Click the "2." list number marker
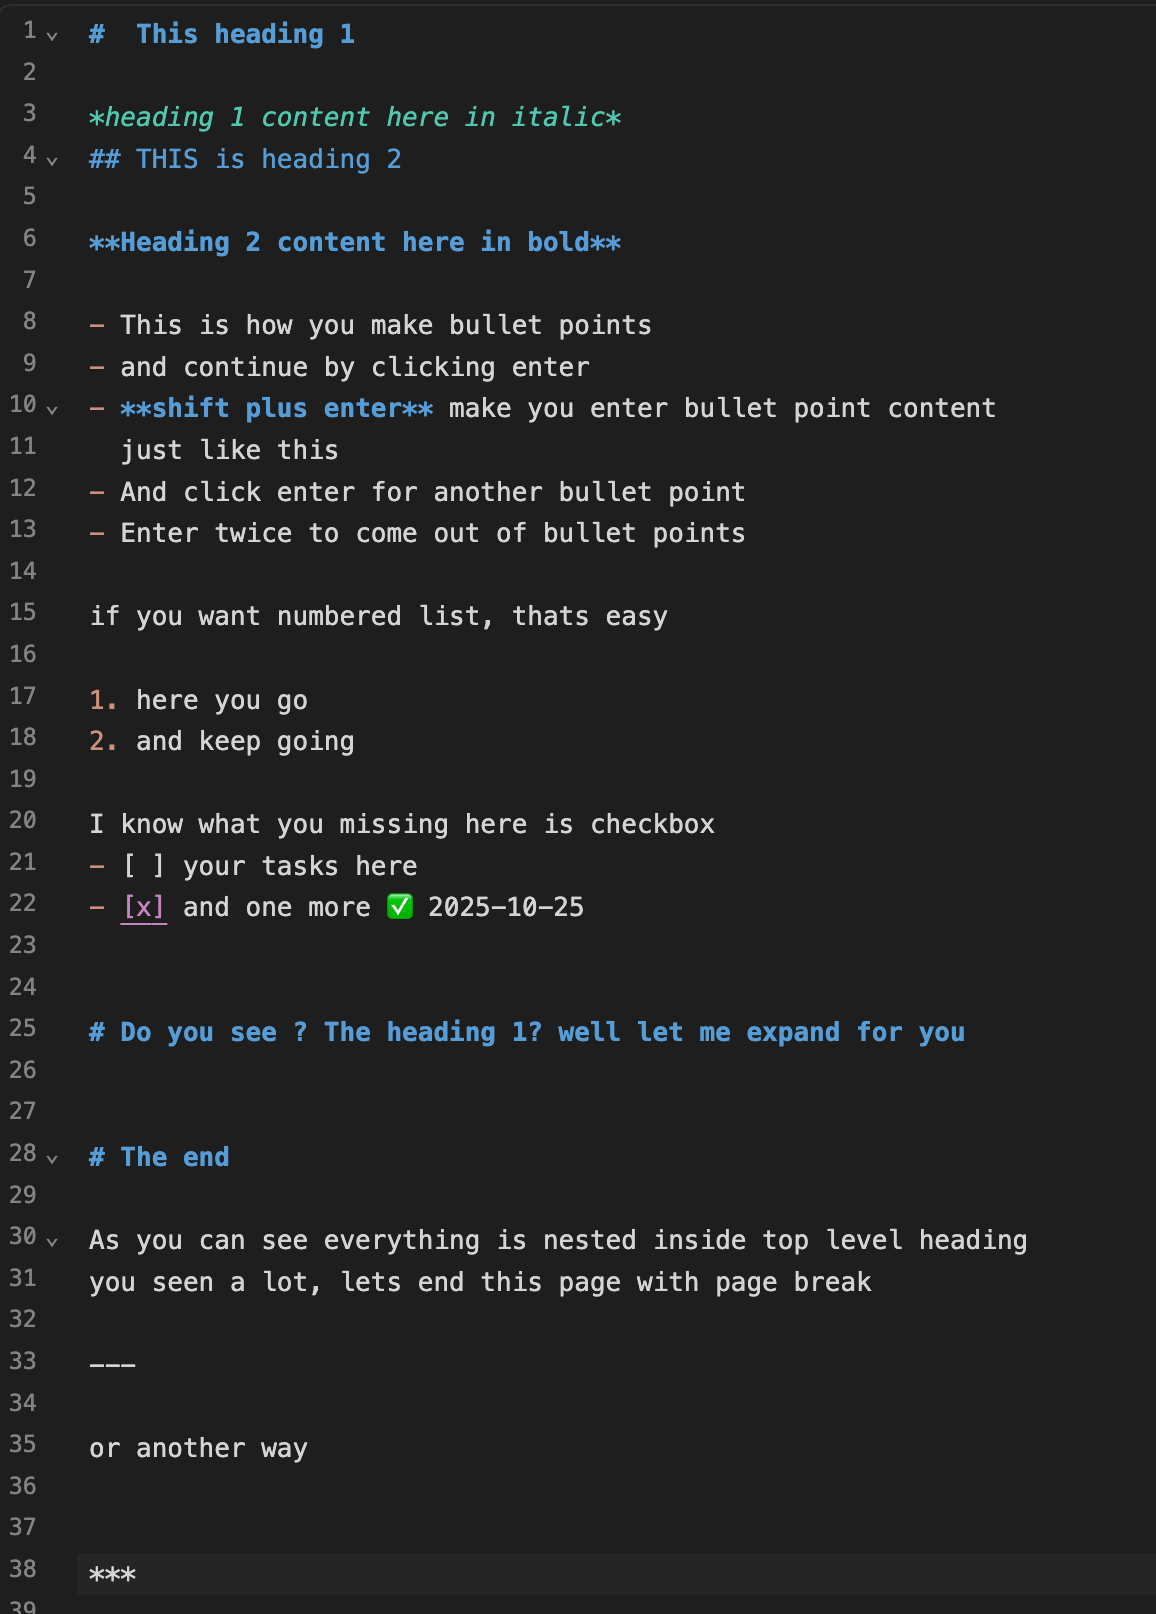 click(103, 741)
